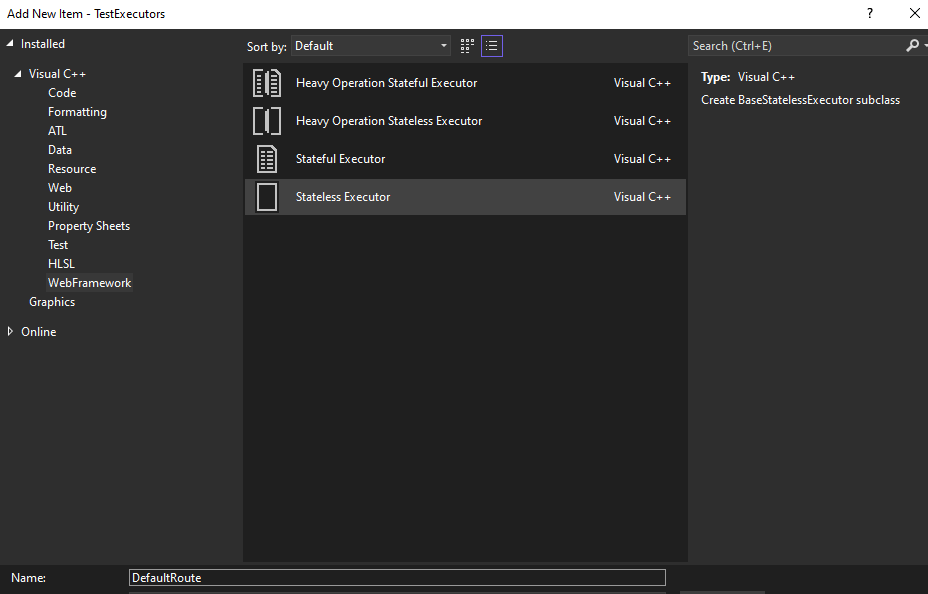Image resolution: width=928 pixels, height=594 pixels.
Task: Choose the WebFramework category
Action: pyautogui.click(x=89, y=283)
